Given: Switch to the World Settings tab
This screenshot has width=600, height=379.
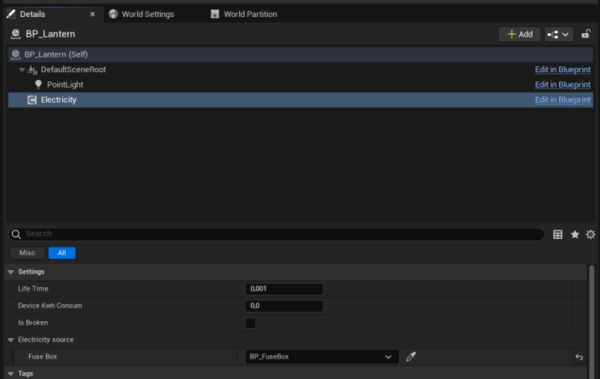Looking at the screenshot, I should [148, 14].
